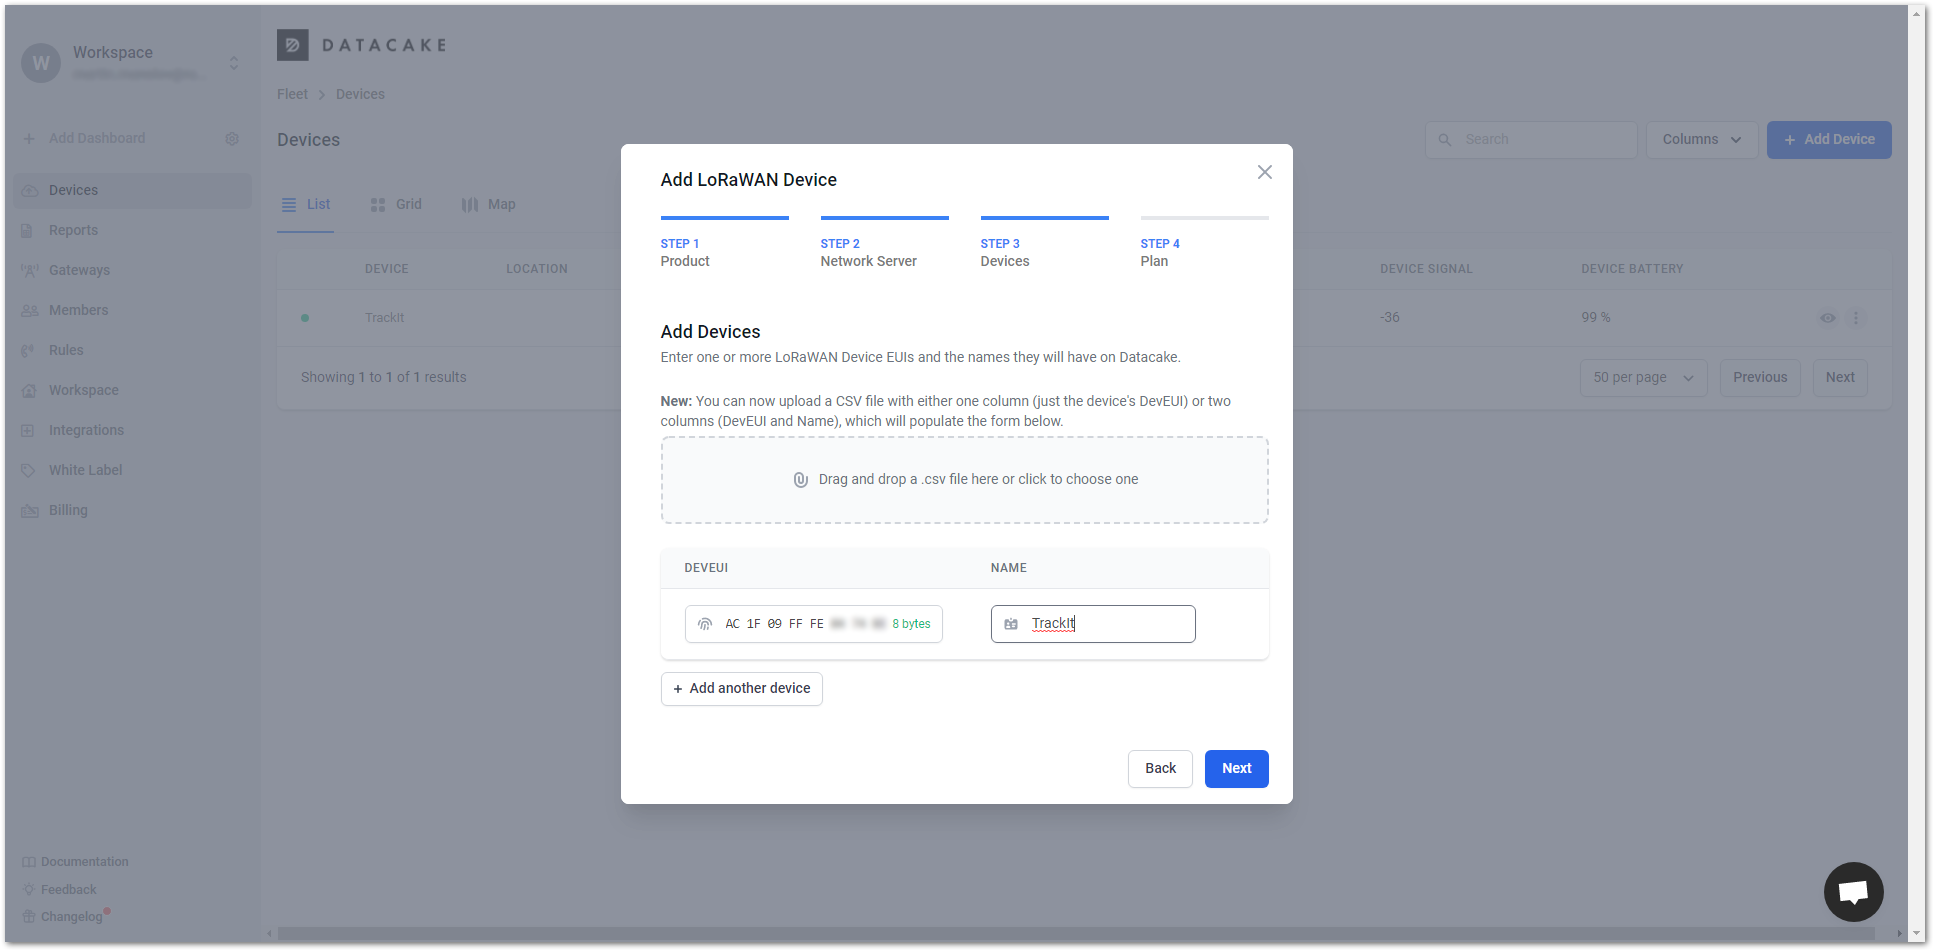Open the Columns dropdown
The width and height of the screenshot is (1934, 951).
1701,140
